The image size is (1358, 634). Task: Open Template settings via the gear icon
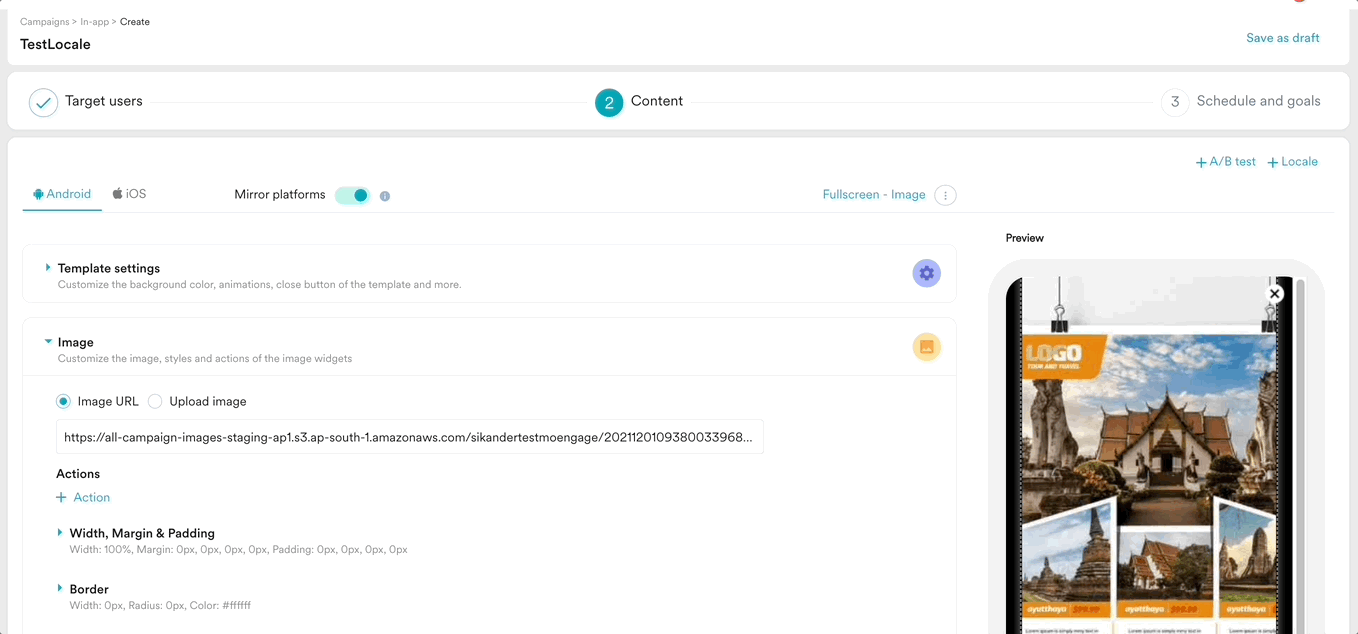click(x=926, y=272)
